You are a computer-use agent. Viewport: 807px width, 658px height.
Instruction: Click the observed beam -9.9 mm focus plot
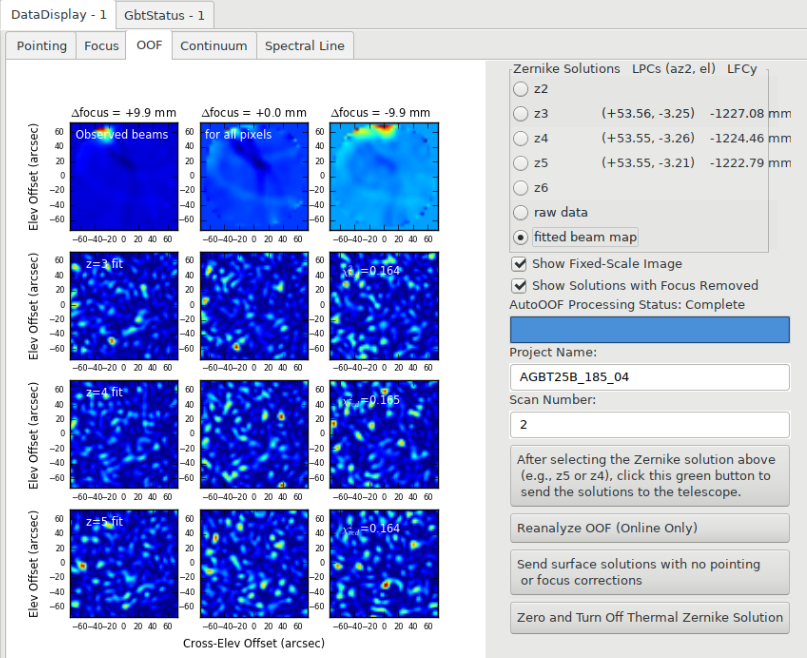pos(384,177)
